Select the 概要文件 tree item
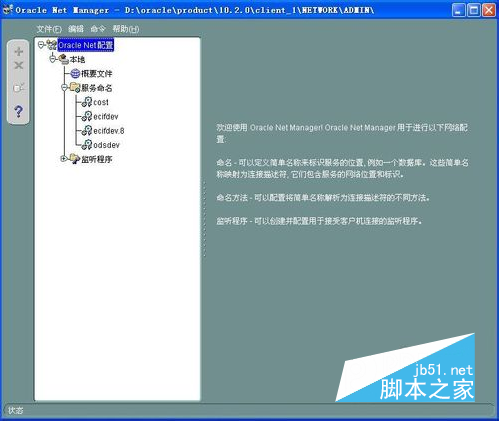Viewport: 503px width, 424px height. coord(97,74)
